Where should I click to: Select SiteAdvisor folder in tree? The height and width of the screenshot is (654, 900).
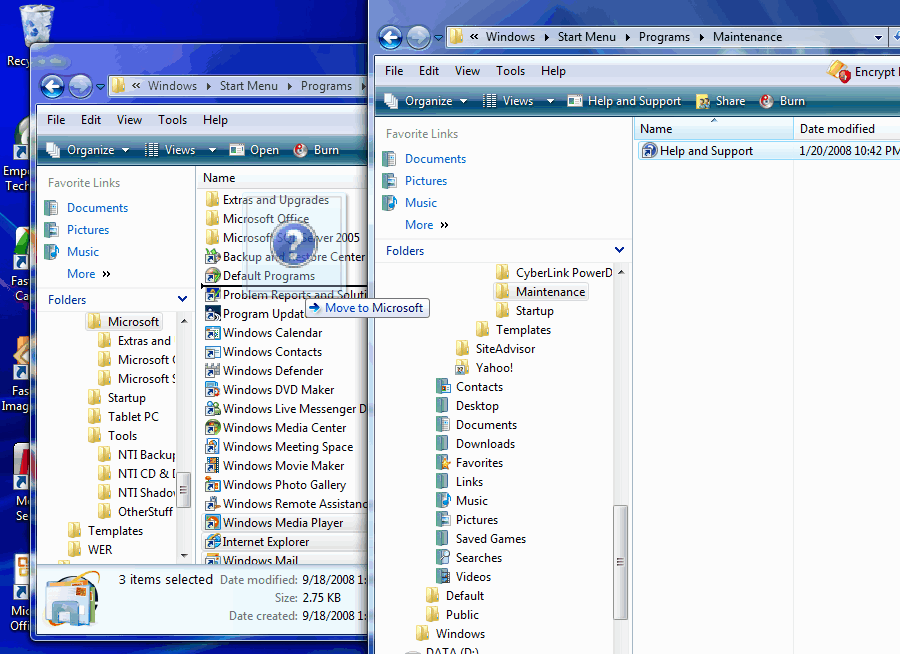point(505,349)
